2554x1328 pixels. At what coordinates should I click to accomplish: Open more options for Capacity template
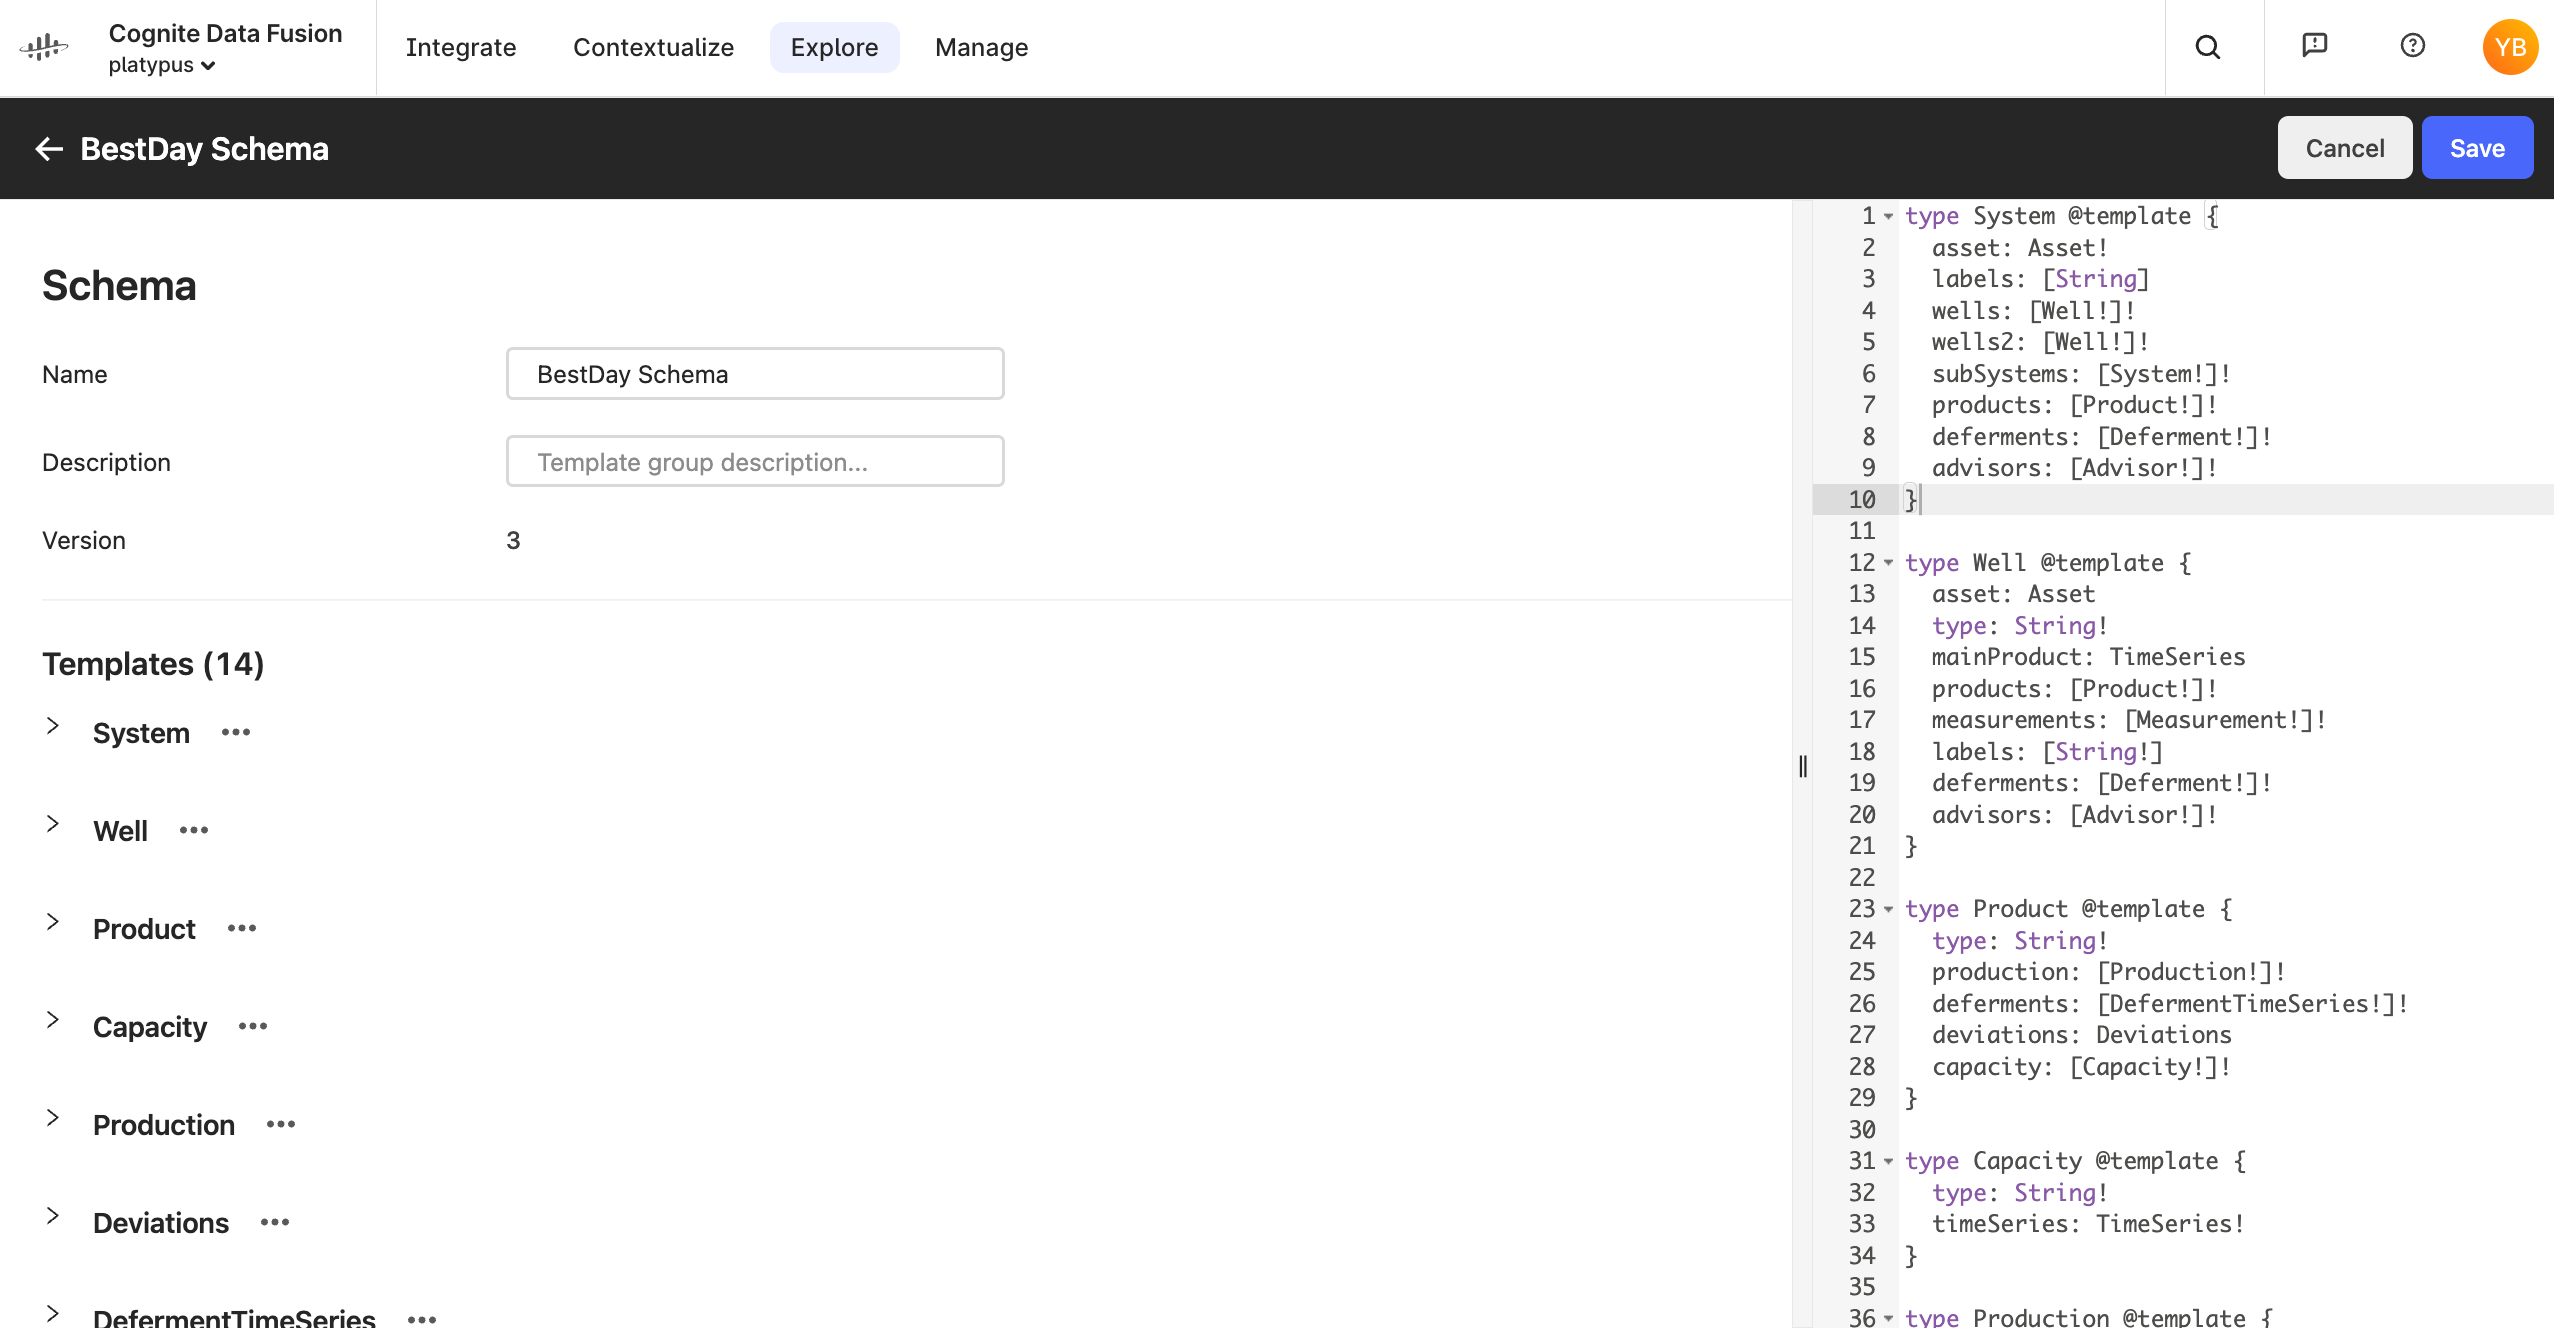(253, 1026)
